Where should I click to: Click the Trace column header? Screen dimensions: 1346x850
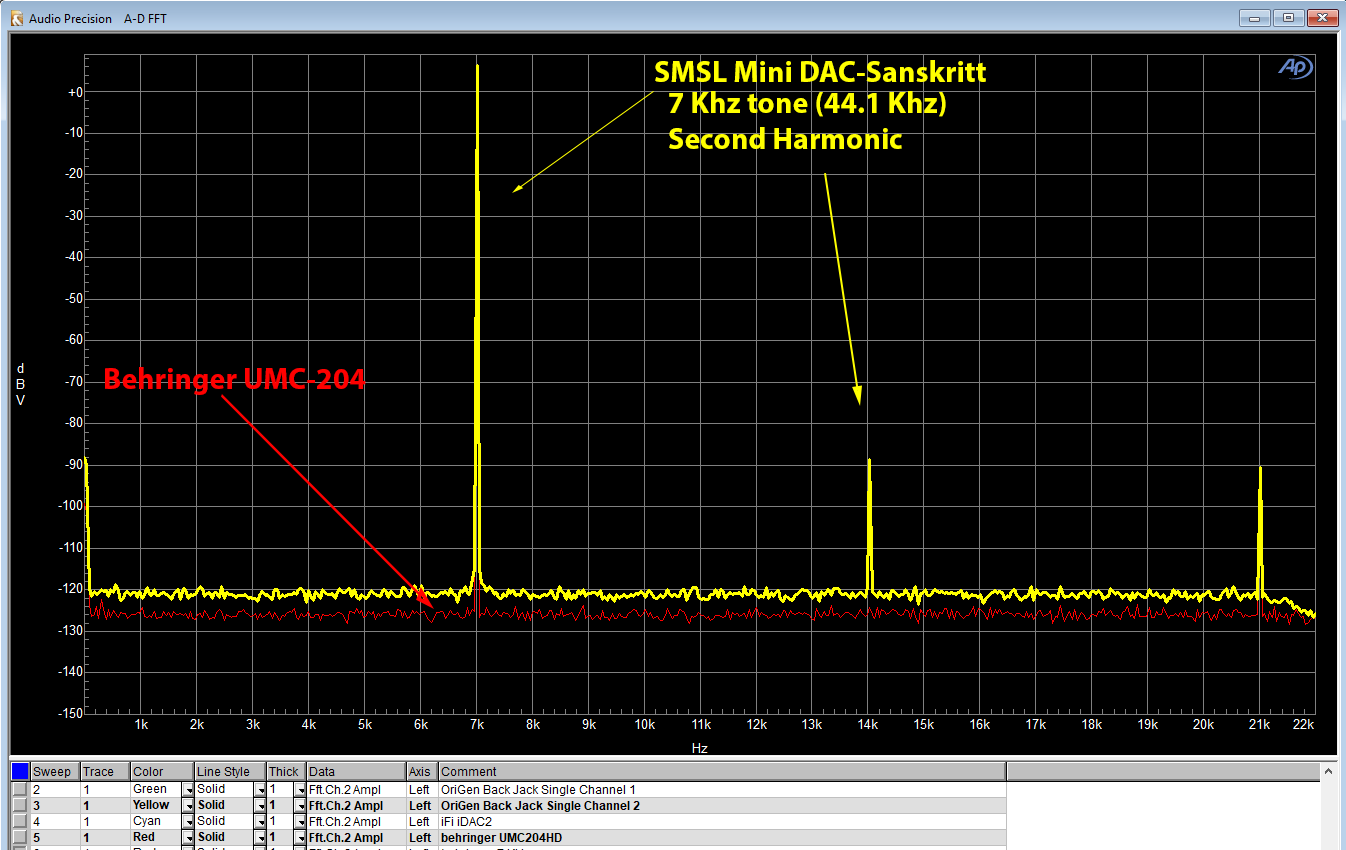click(x=105, y=771)
